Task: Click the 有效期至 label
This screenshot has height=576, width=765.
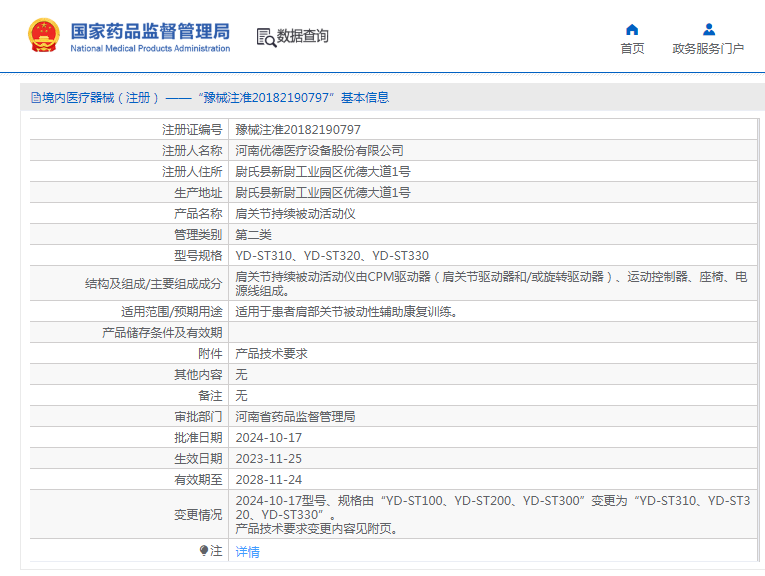Action: (198, 479)
